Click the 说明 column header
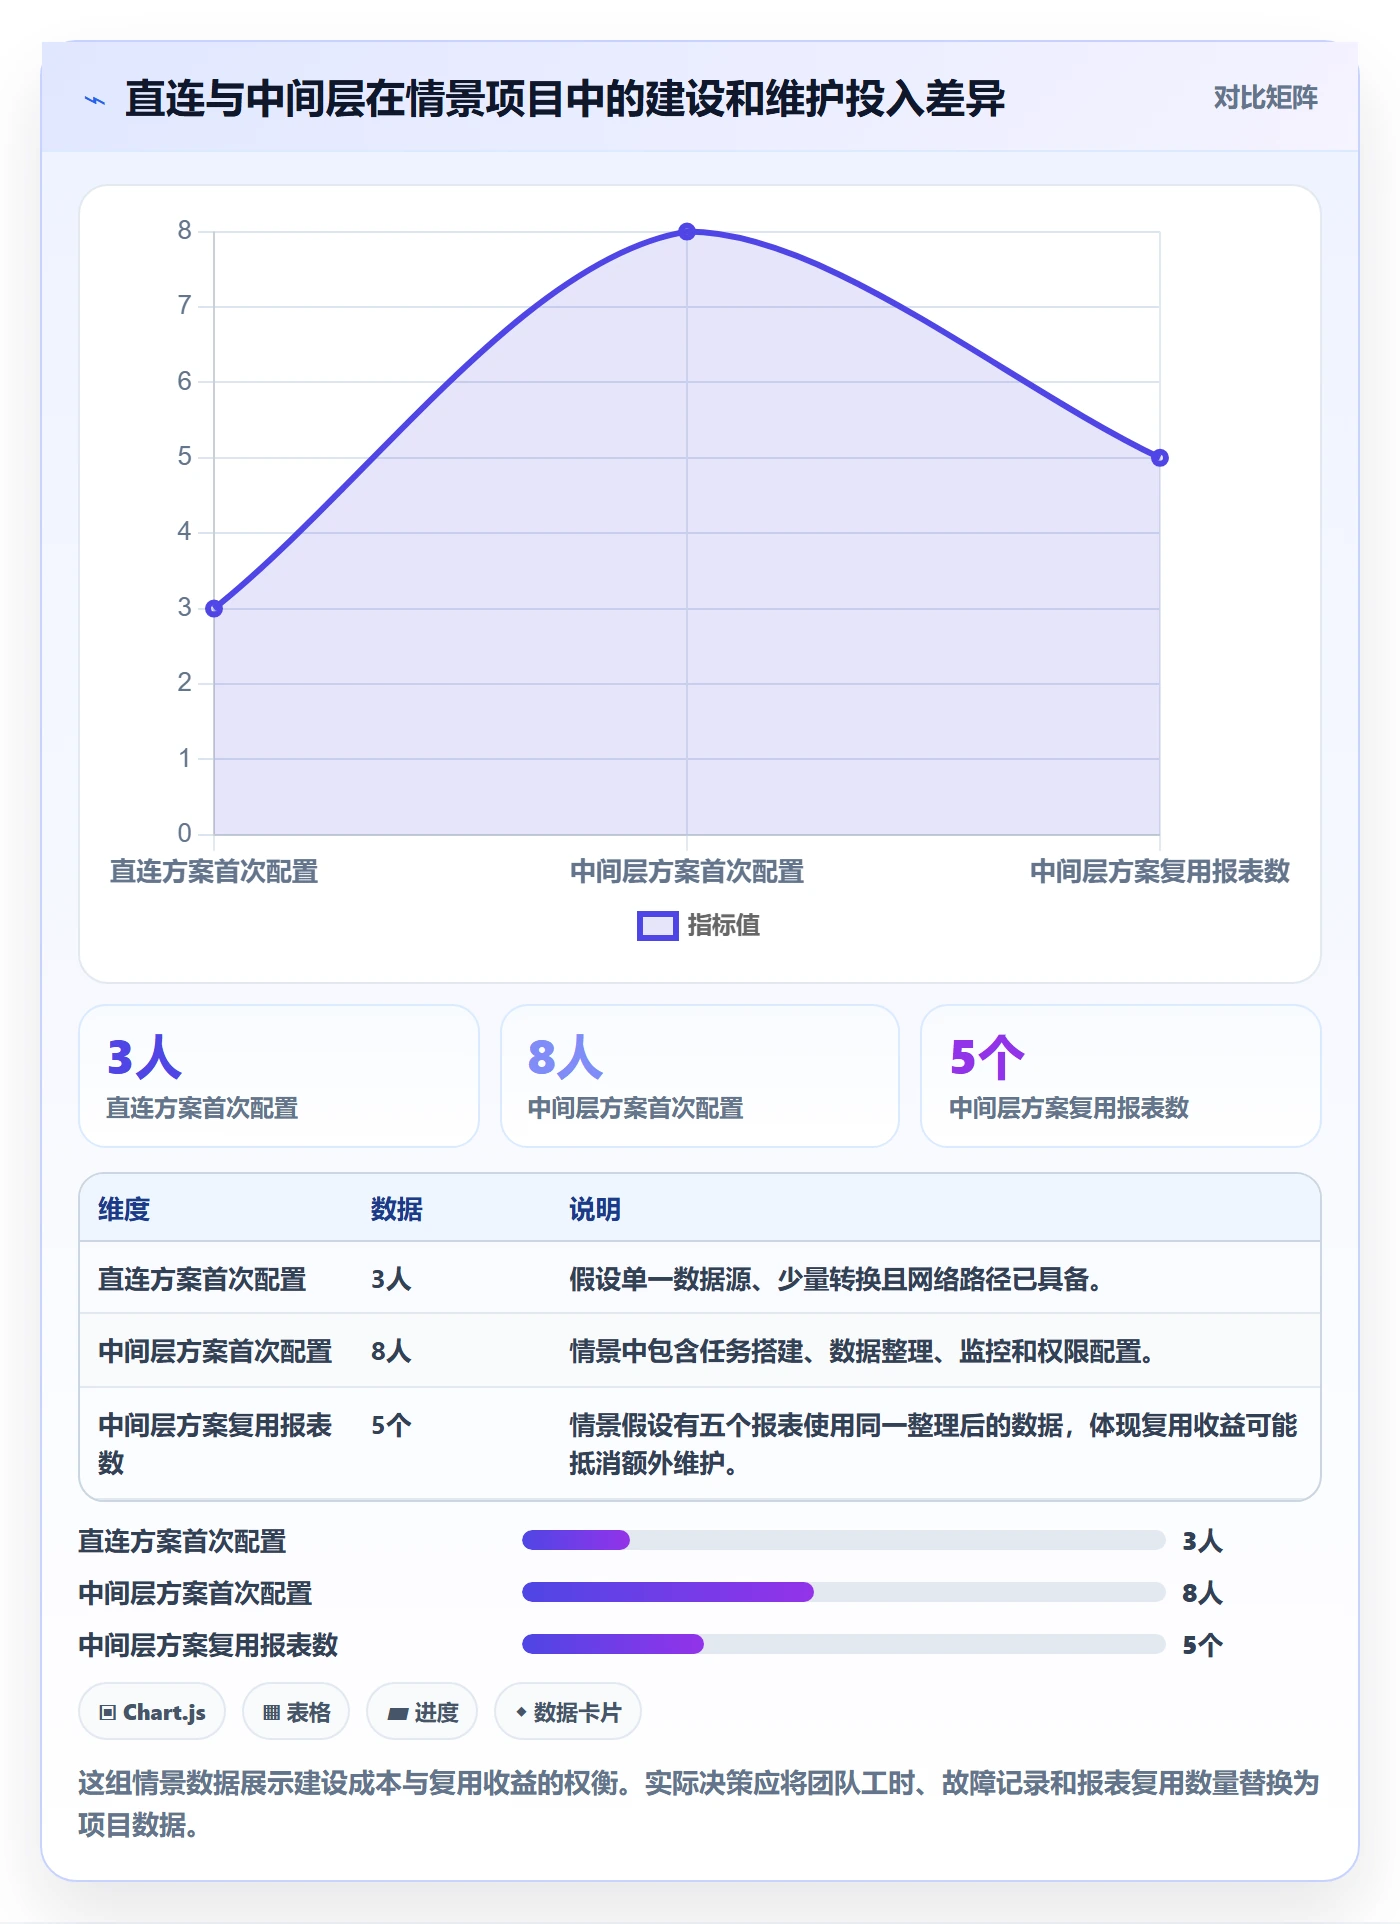The image size is (1400, 1924). 595,1209
